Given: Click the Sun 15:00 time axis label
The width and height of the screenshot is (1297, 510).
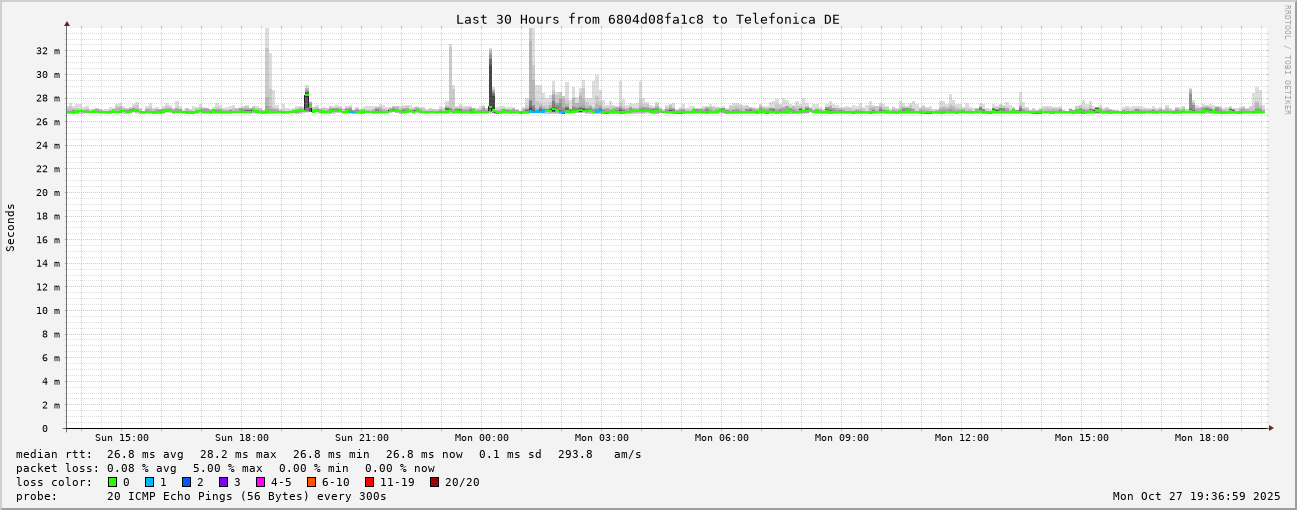Looking at the screenshot, I should 122,438.
